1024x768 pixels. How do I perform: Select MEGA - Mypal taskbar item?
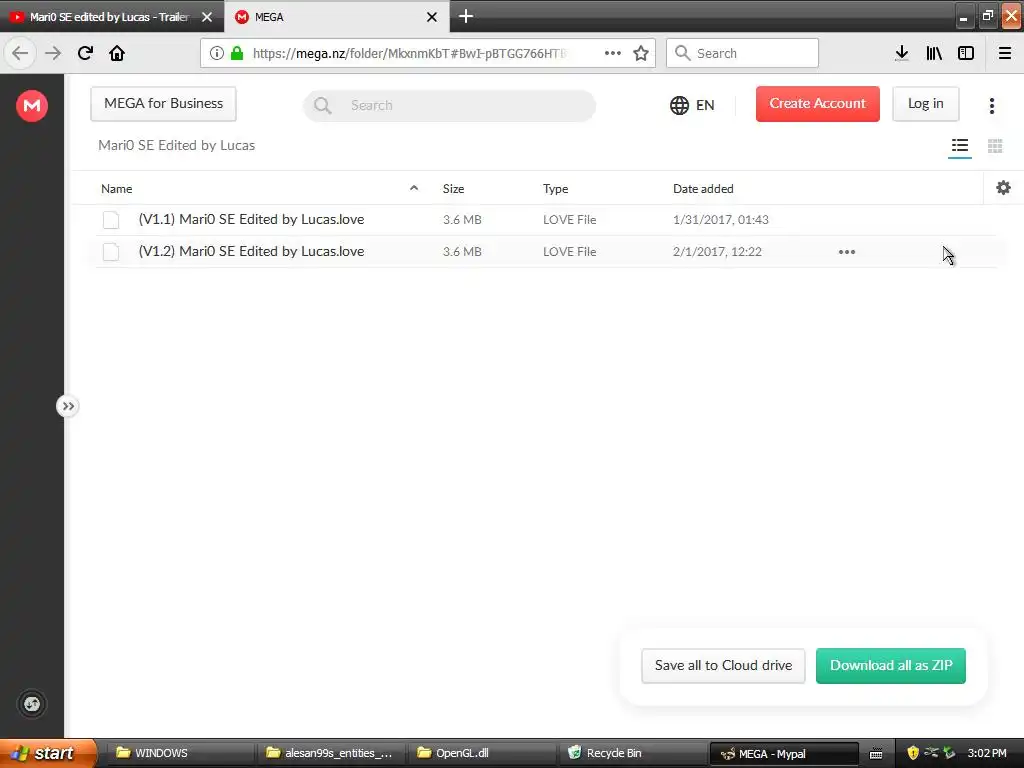tap(784, 753)
